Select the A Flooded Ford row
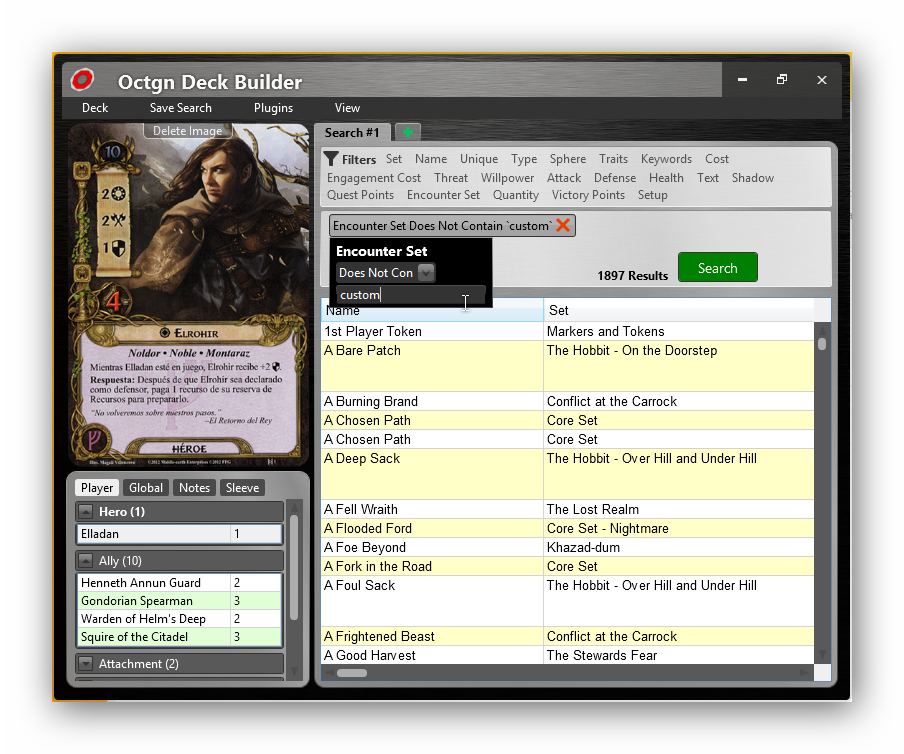Image resolution: width=904 pixels, height=754 pixels. tap(567, 528)
